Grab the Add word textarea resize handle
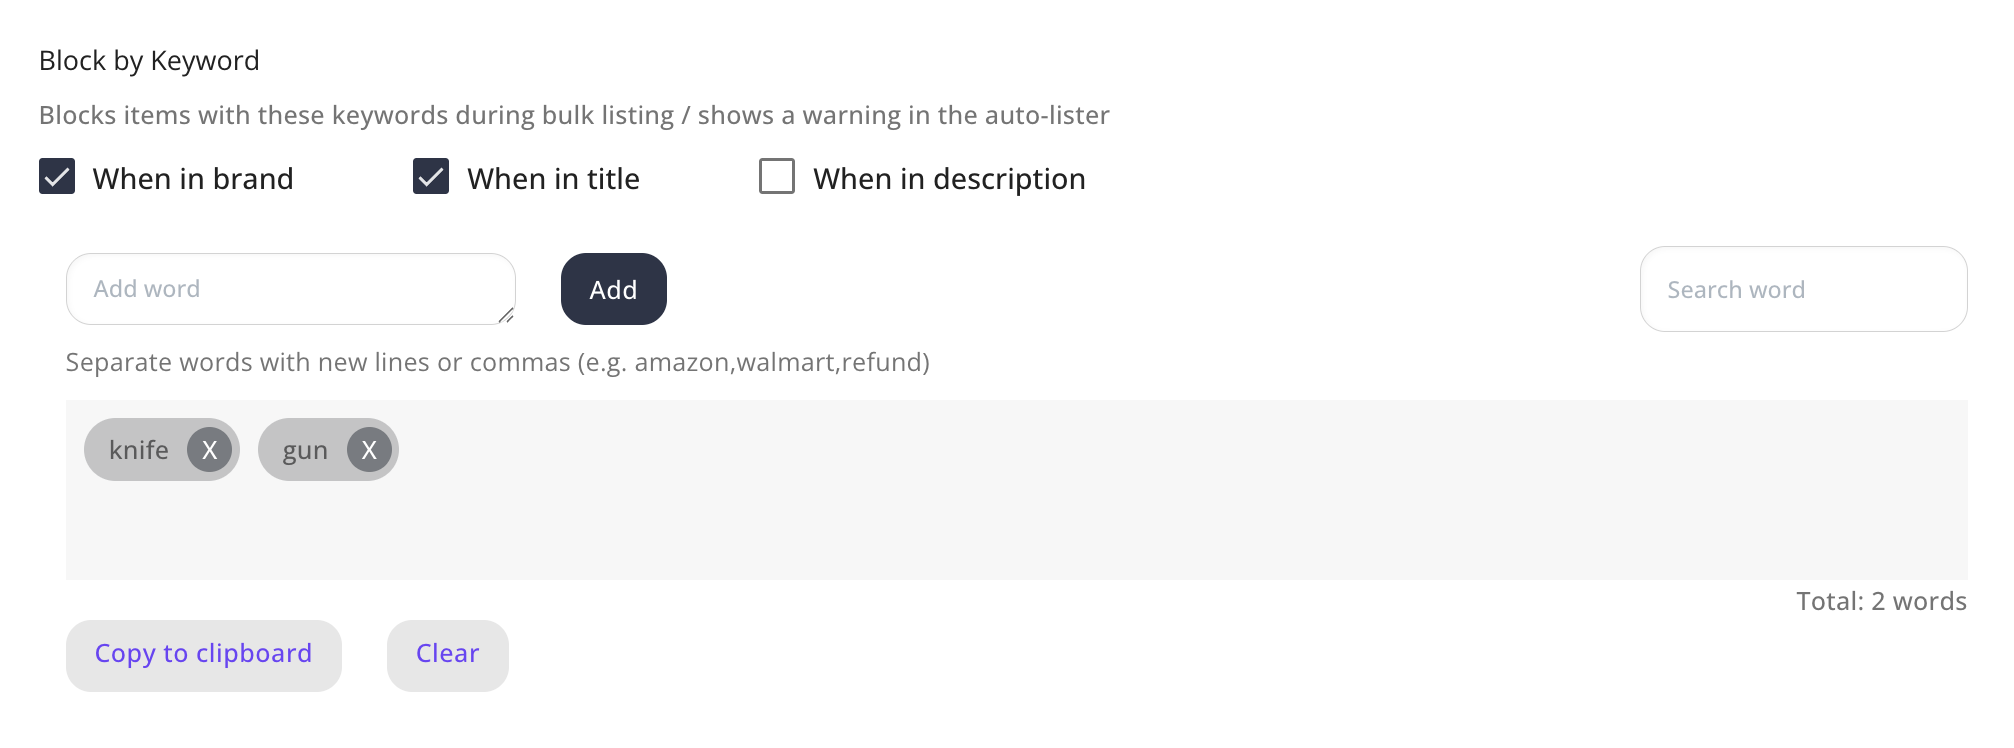 coord(506,315)
